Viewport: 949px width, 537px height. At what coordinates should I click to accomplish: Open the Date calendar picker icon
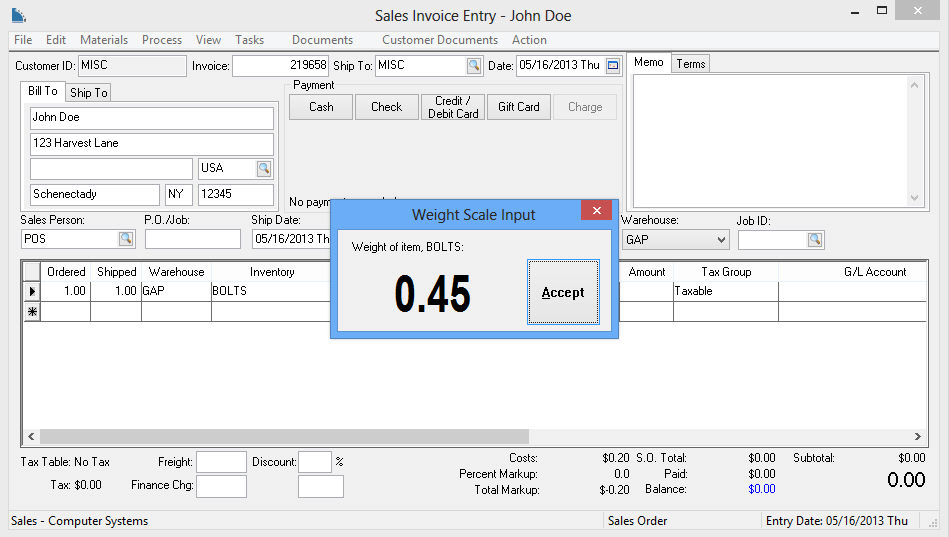coord(613,66)
